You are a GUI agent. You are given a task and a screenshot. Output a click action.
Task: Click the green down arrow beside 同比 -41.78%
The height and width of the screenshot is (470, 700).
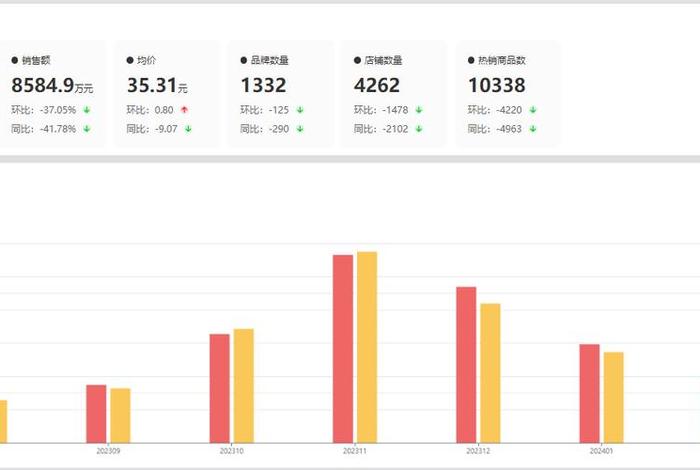(x=87, y=129)
